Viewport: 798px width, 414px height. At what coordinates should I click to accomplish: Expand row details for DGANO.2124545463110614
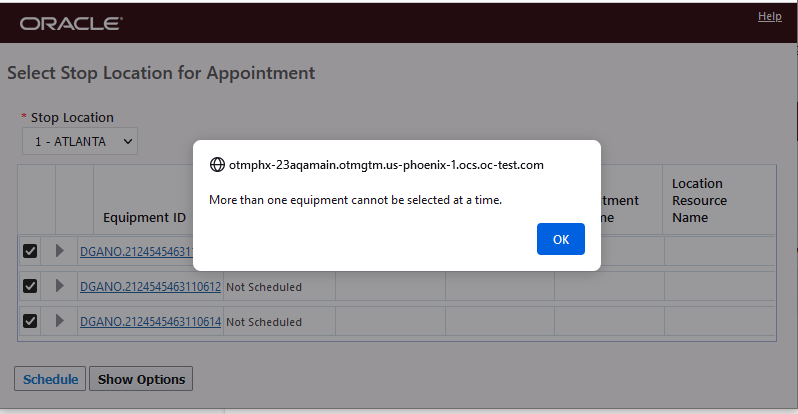[x=59, y=321]
